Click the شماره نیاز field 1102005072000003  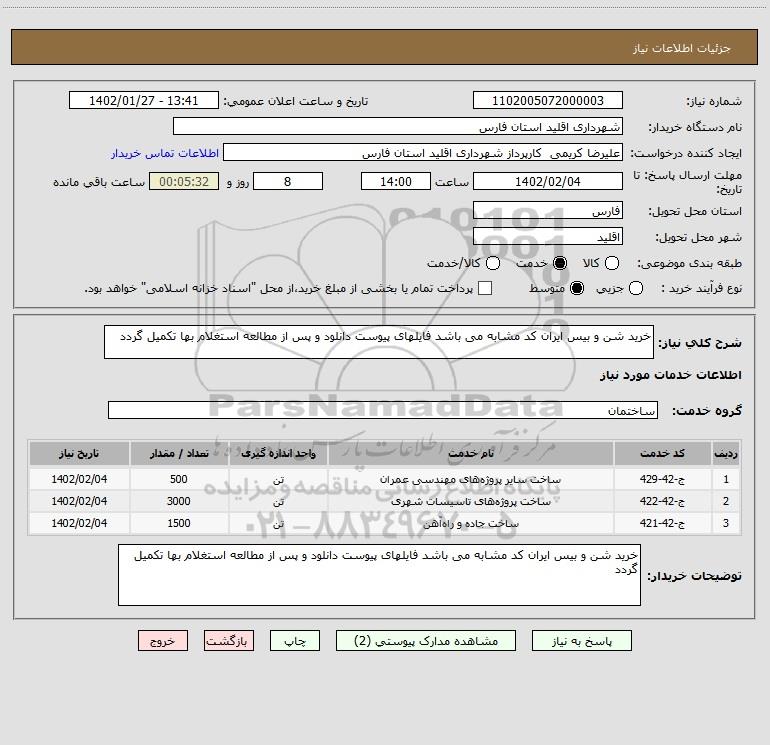pos(548,101)
